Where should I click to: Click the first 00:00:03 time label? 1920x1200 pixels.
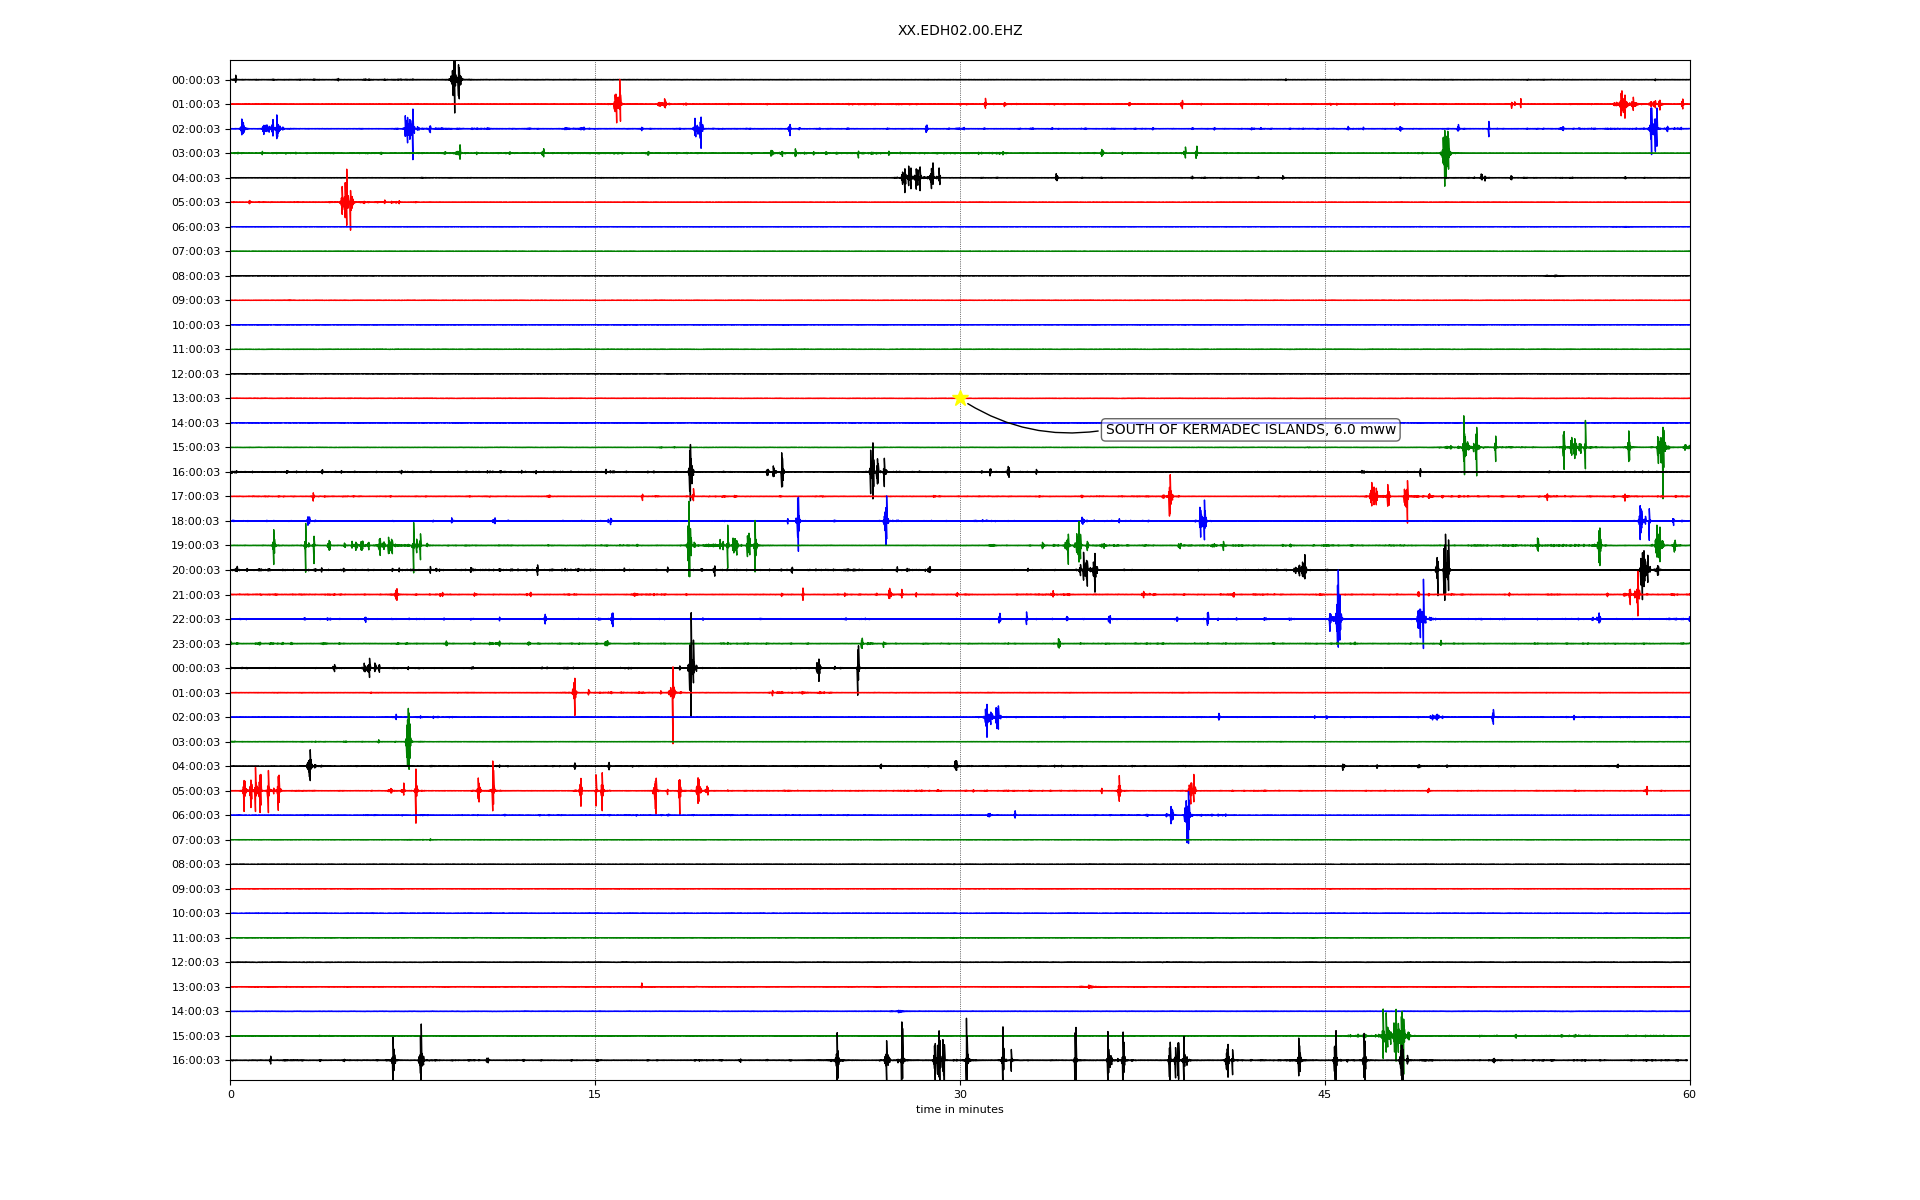point(196,80)
